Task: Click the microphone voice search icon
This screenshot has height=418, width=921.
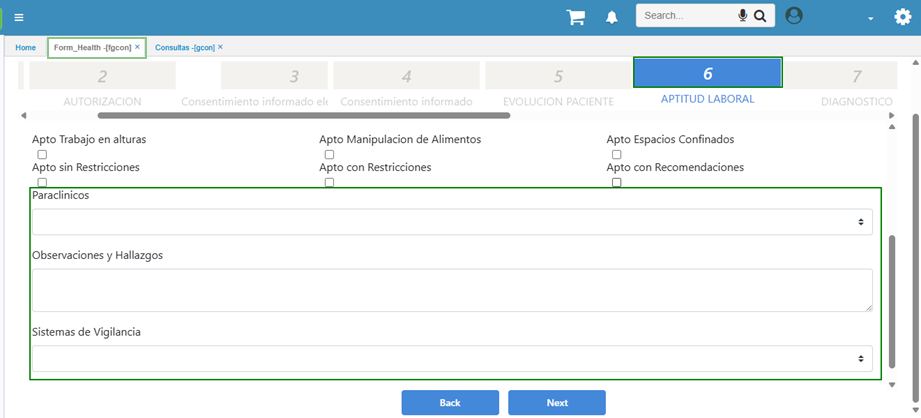Action: click(x=742, y=16)
